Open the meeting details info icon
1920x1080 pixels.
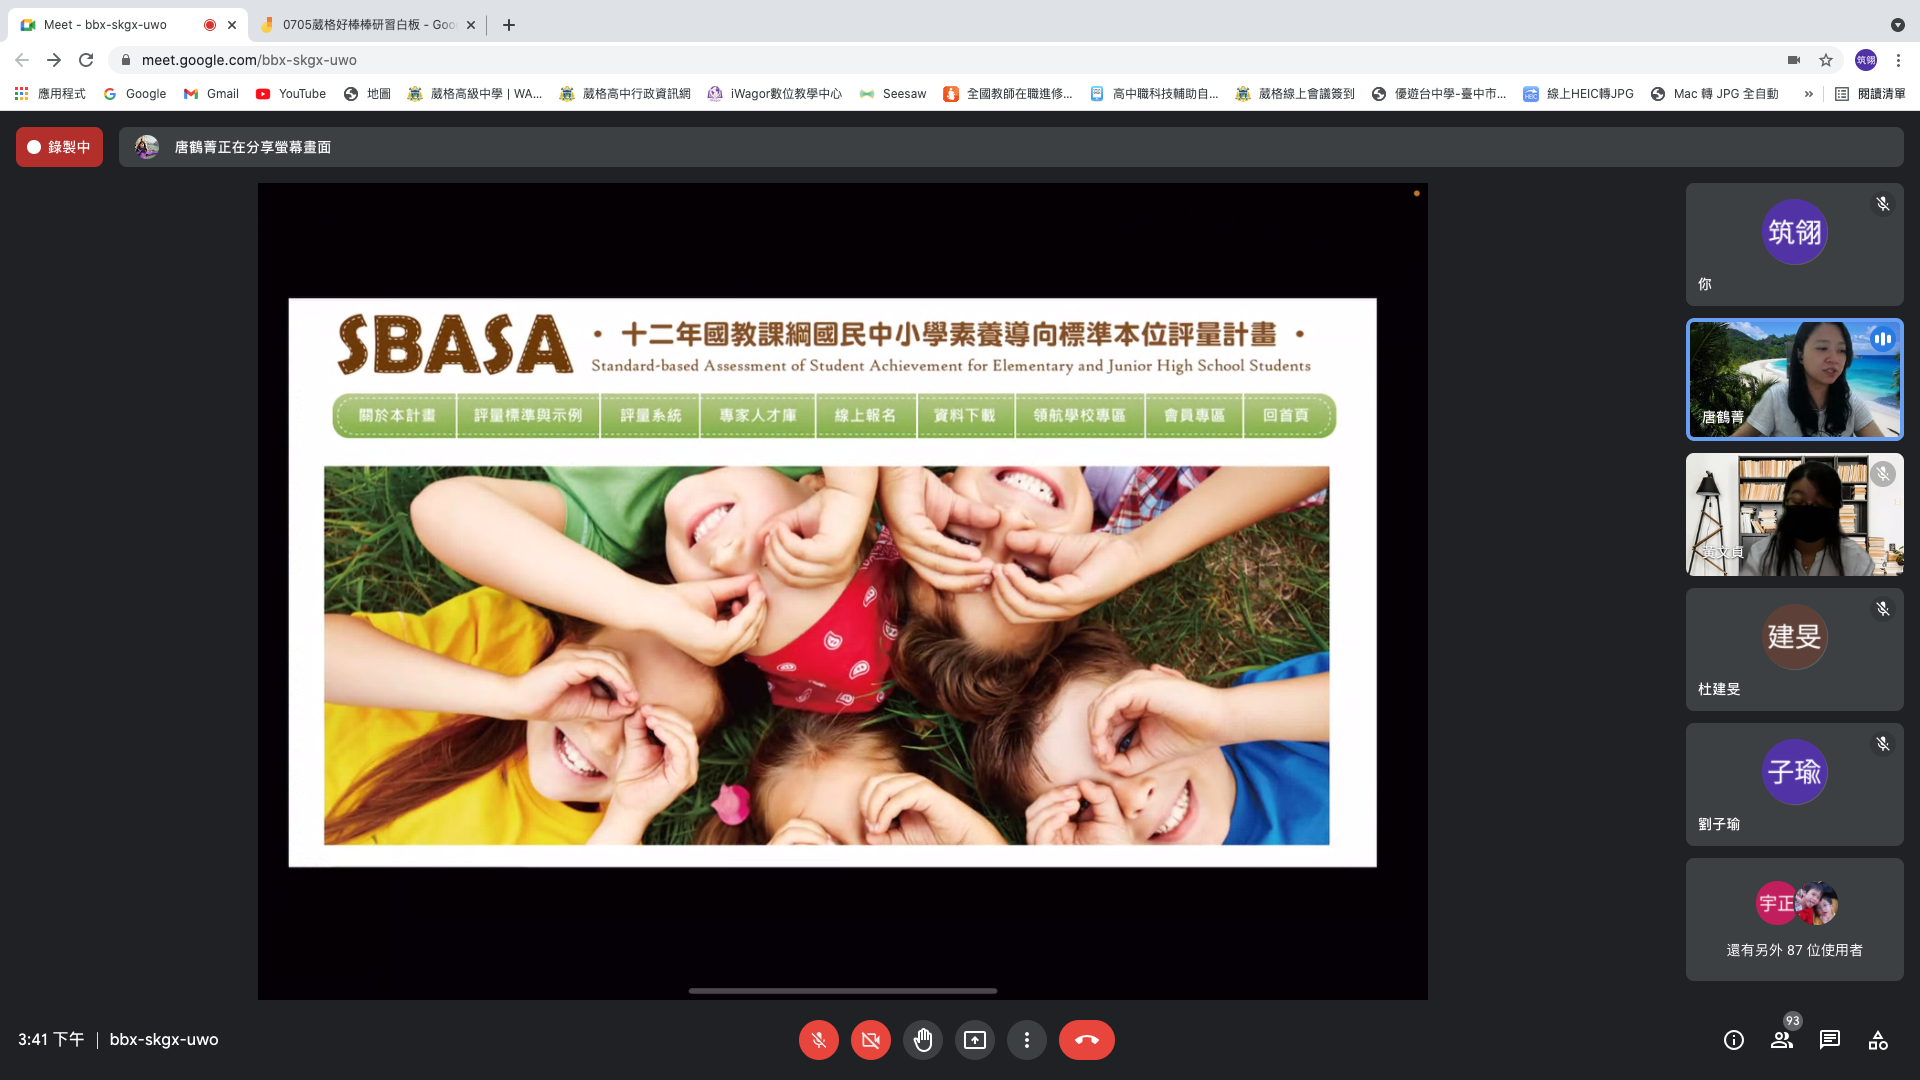click(1734, 1040)
